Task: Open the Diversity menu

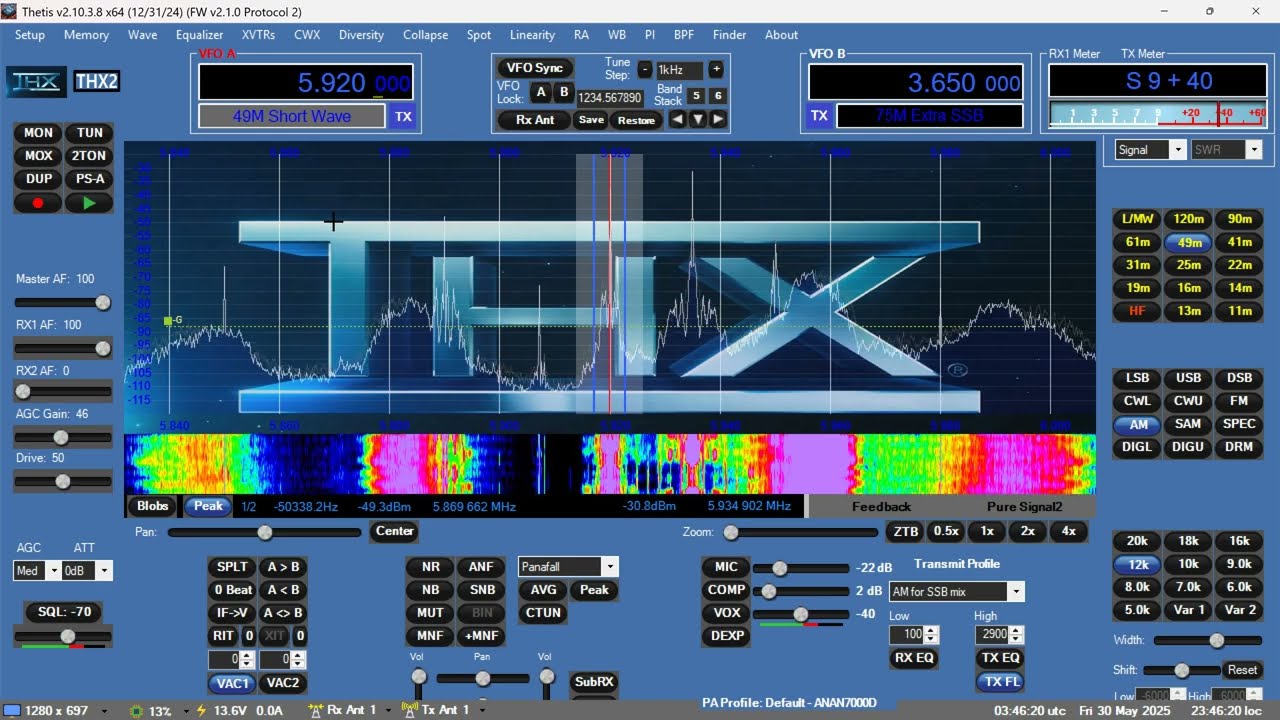Action: (x=361, y=34)
